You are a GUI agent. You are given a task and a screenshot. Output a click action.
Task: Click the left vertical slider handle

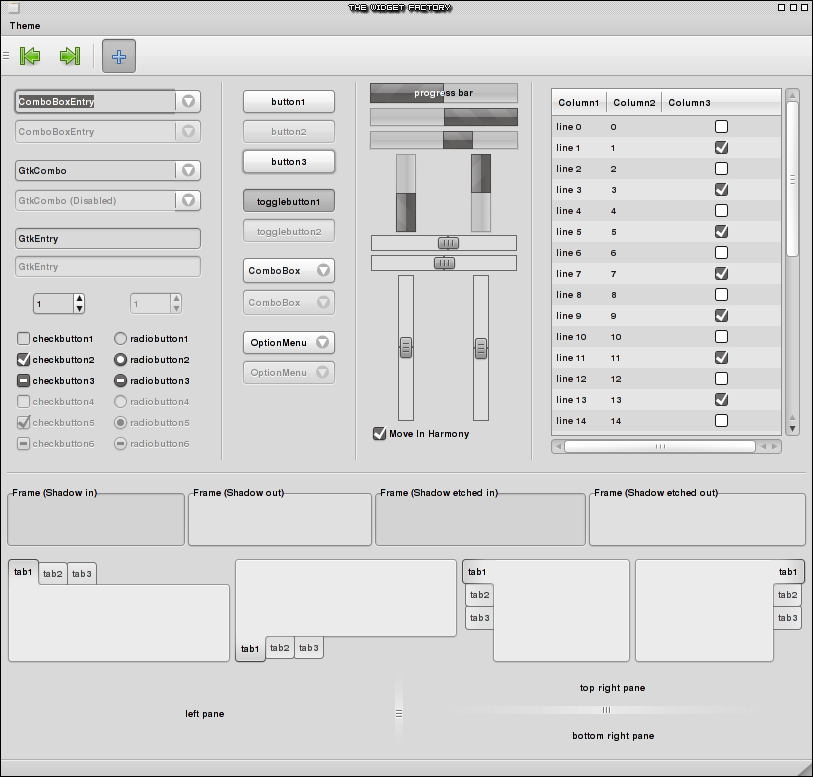406,348
